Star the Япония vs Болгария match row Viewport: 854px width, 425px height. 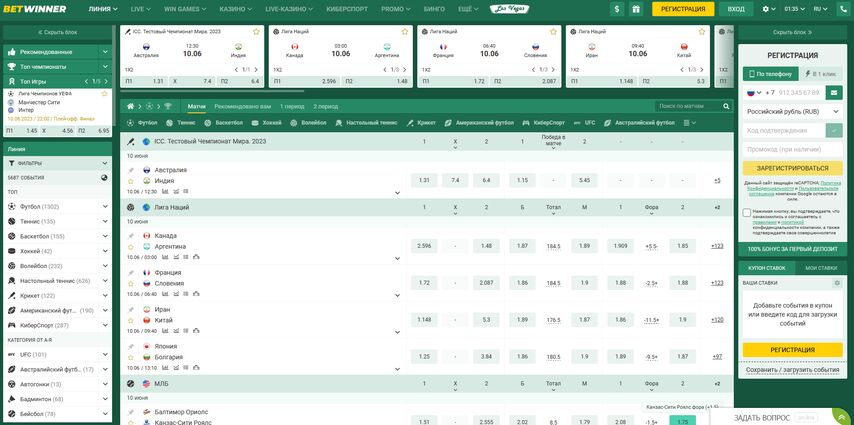[x=131, y=357]
